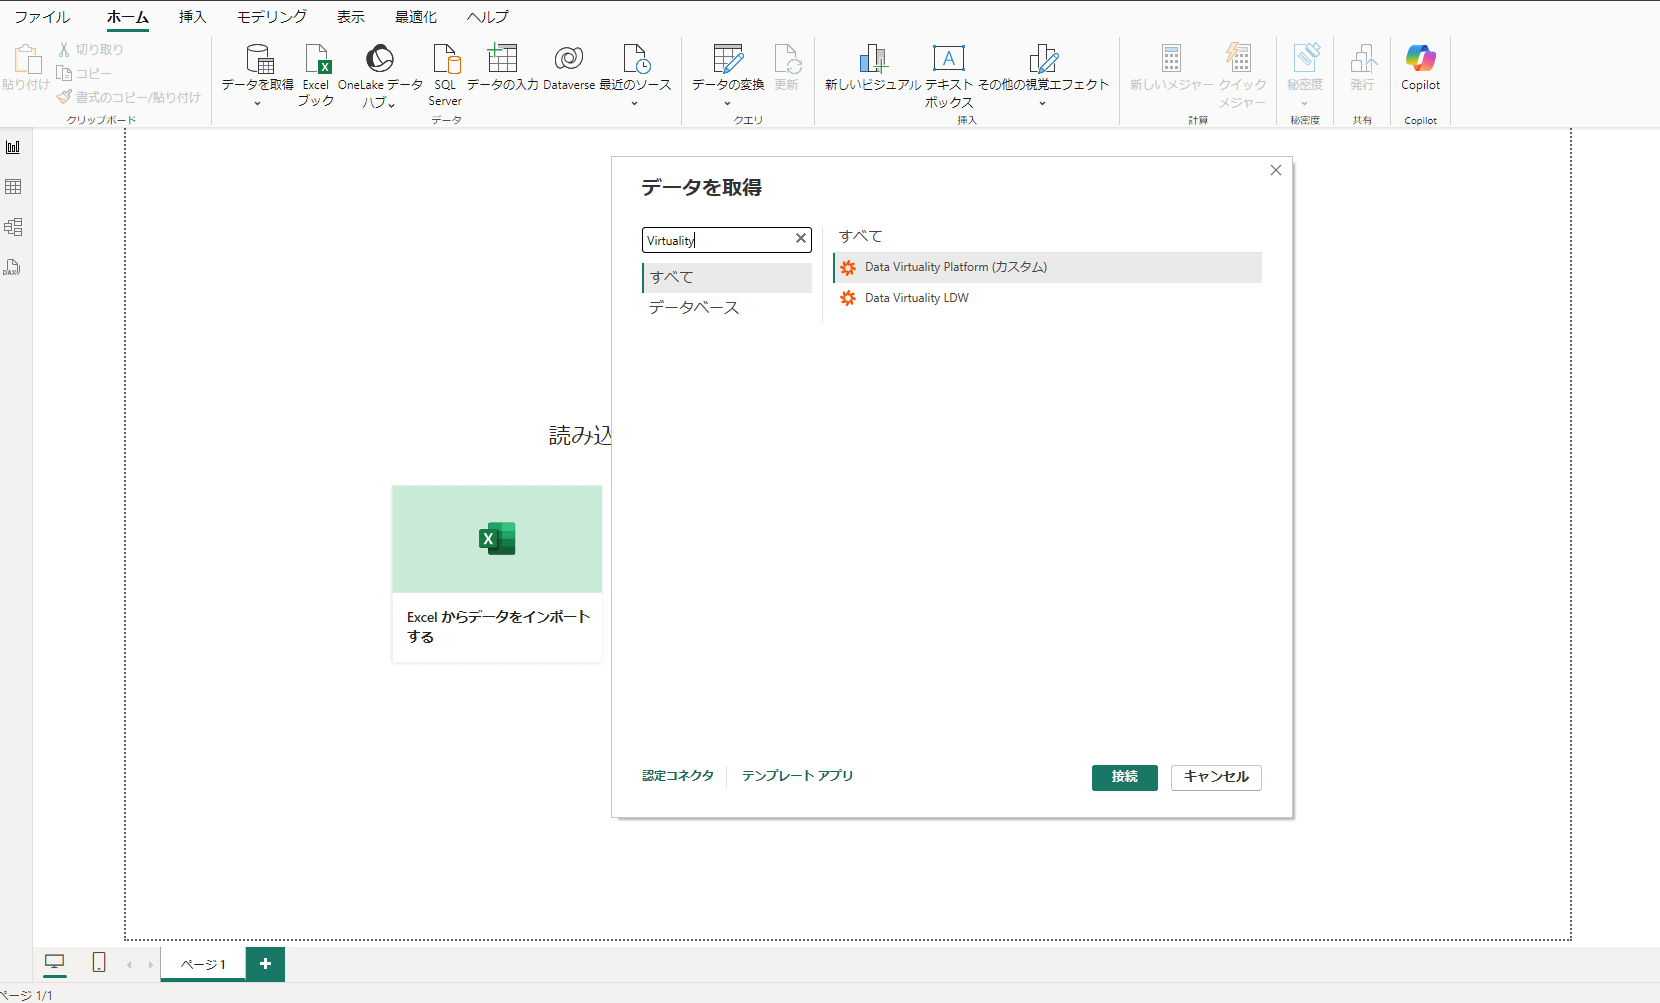The image size is (1660, 1003).
Task: Open the Dataverse connector icon
Action: (568, 60)
